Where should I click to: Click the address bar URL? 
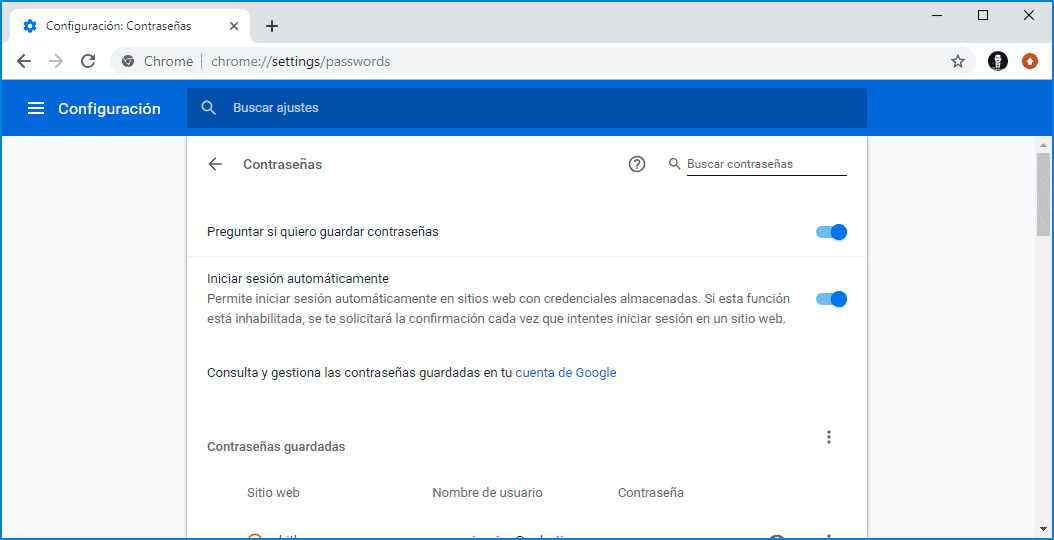click(300, 61)
